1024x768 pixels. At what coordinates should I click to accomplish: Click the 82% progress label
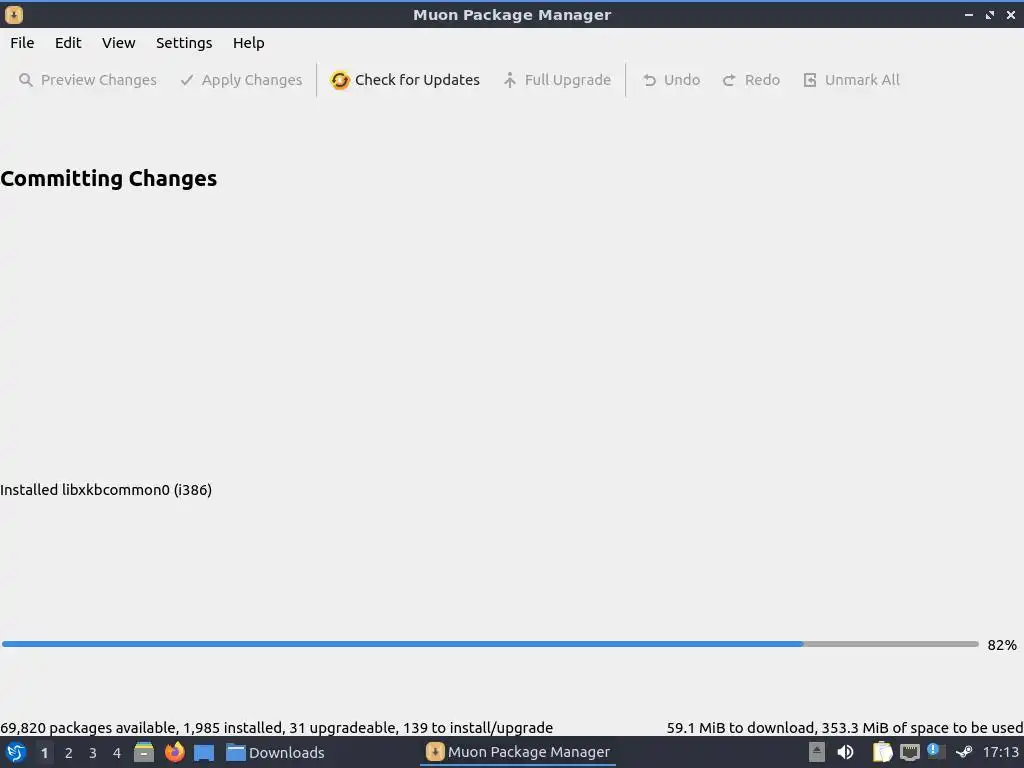point(1002,645)
